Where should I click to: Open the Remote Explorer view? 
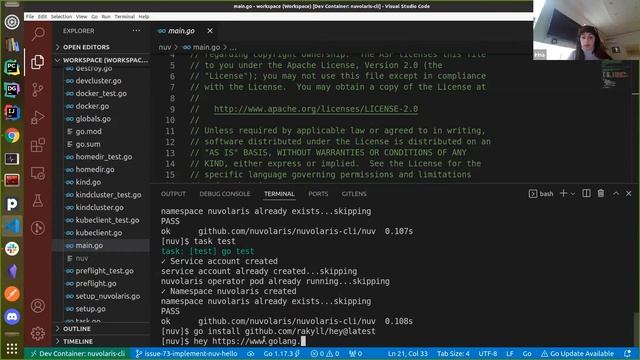pos(38,173)
